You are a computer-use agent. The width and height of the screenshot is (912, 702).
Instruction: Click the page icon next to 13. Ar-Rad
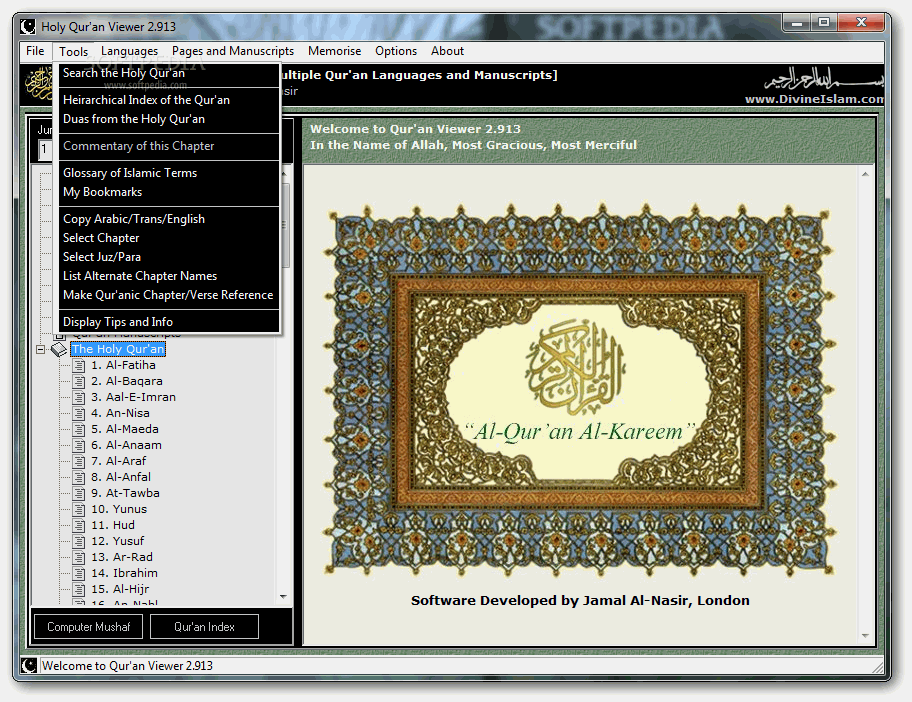[79, 558]
